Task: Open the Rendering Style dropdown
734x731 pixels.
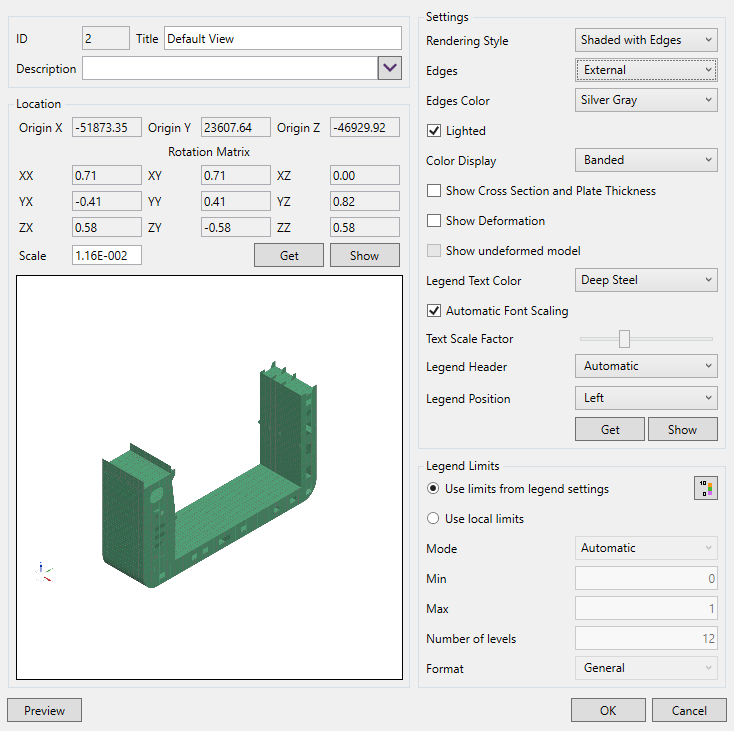Action: (646, 40)
